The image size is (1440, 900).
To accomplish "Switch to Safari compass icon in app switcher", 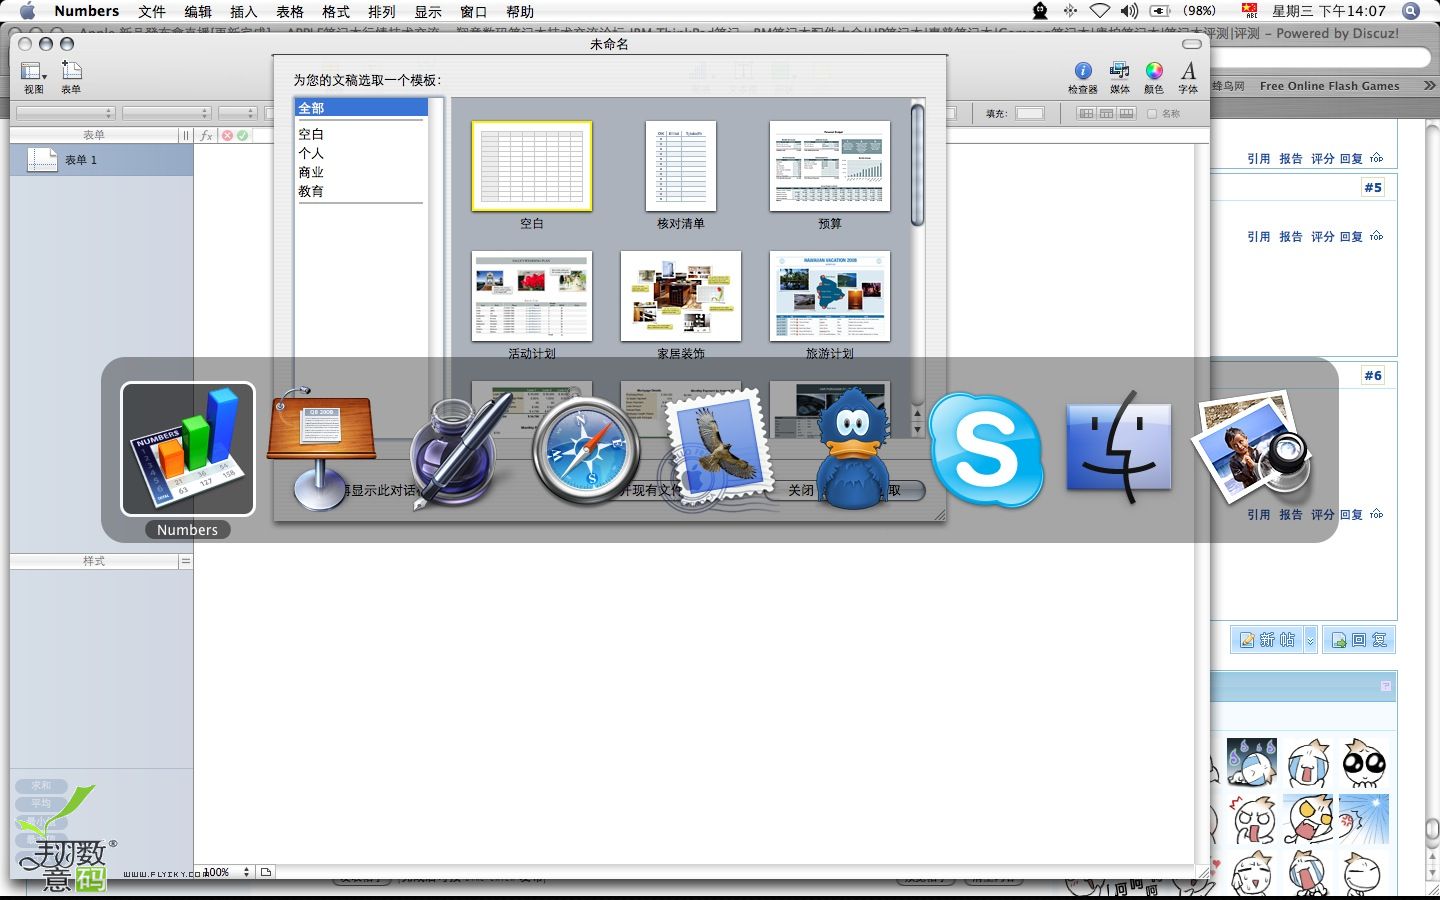I will (x=586, y=451).
